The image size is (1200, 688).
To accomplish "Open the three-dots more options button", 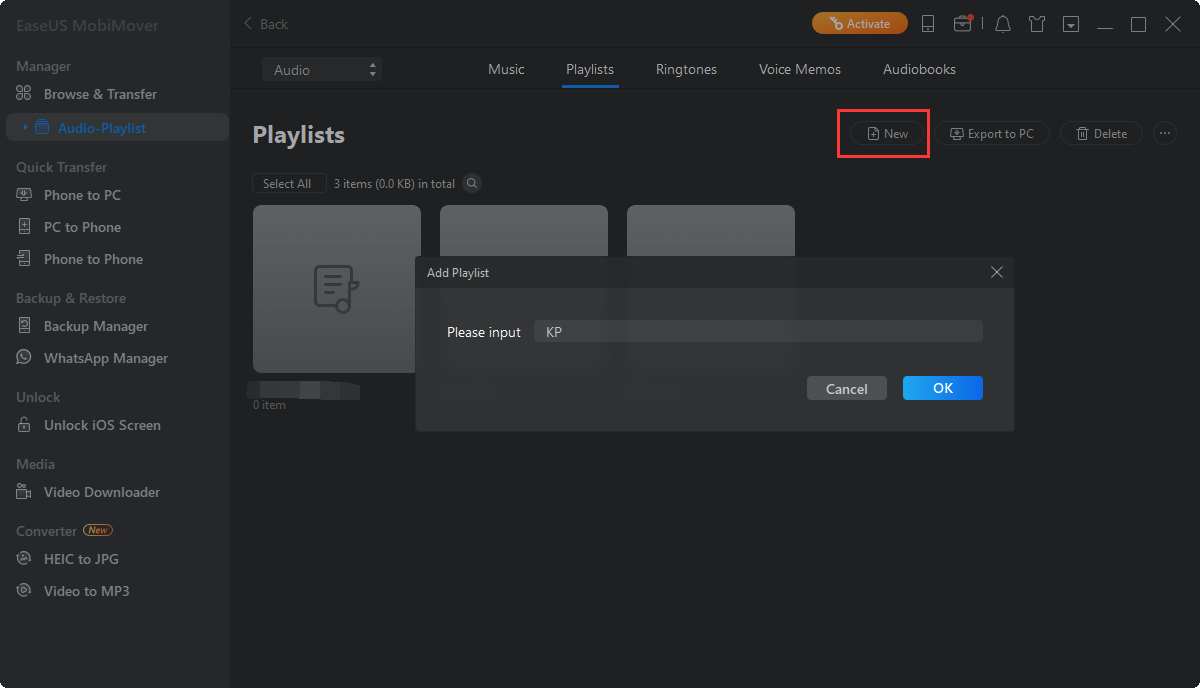I will 1164,134.
